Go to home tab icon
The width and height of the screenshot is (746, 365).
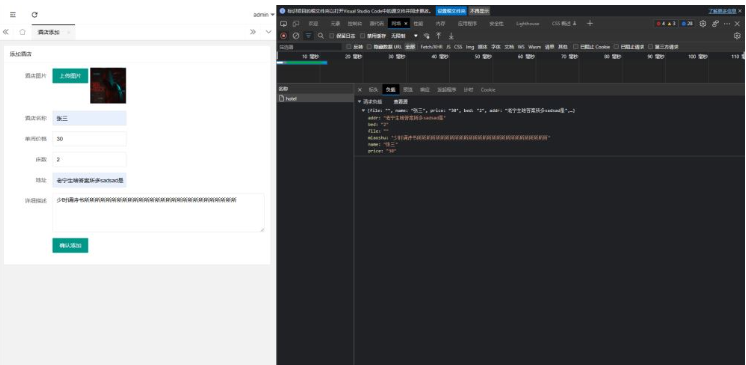[22, 32]
